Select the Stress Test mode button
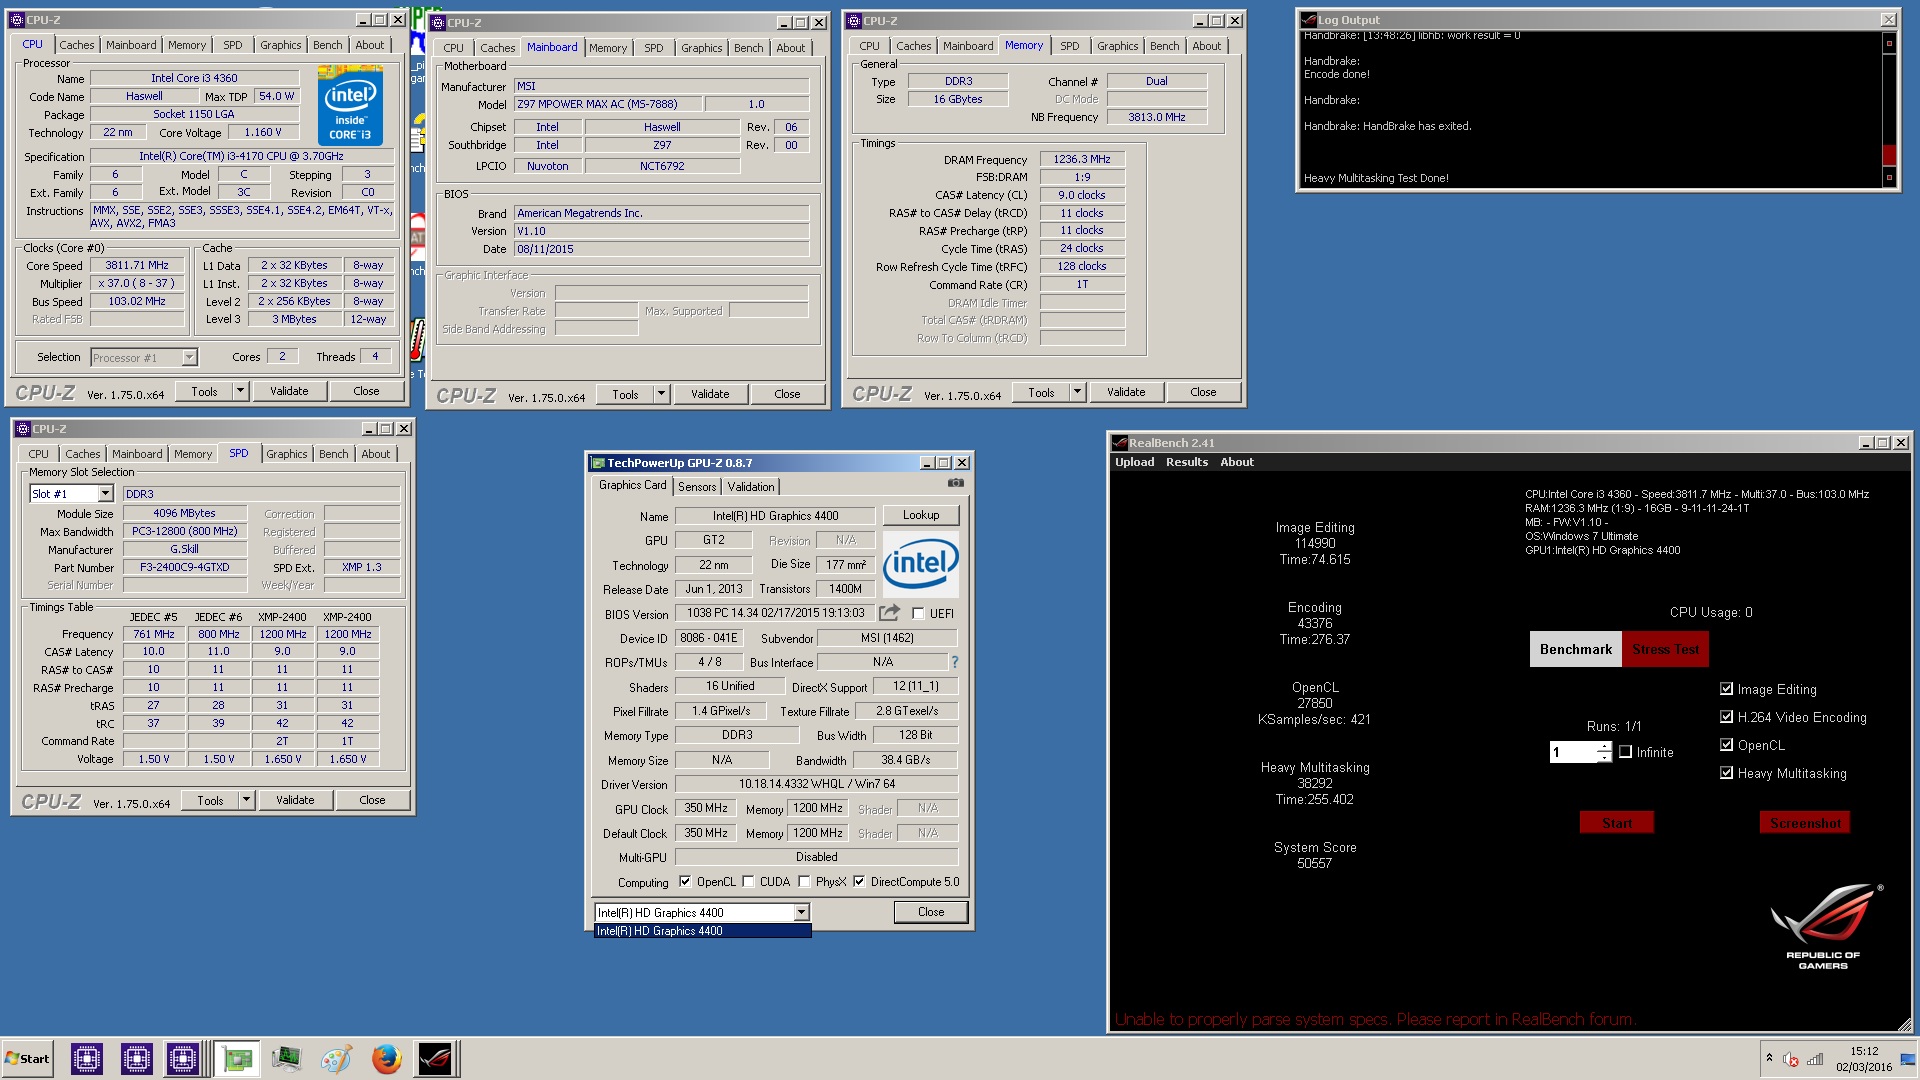 [1665, 649]
